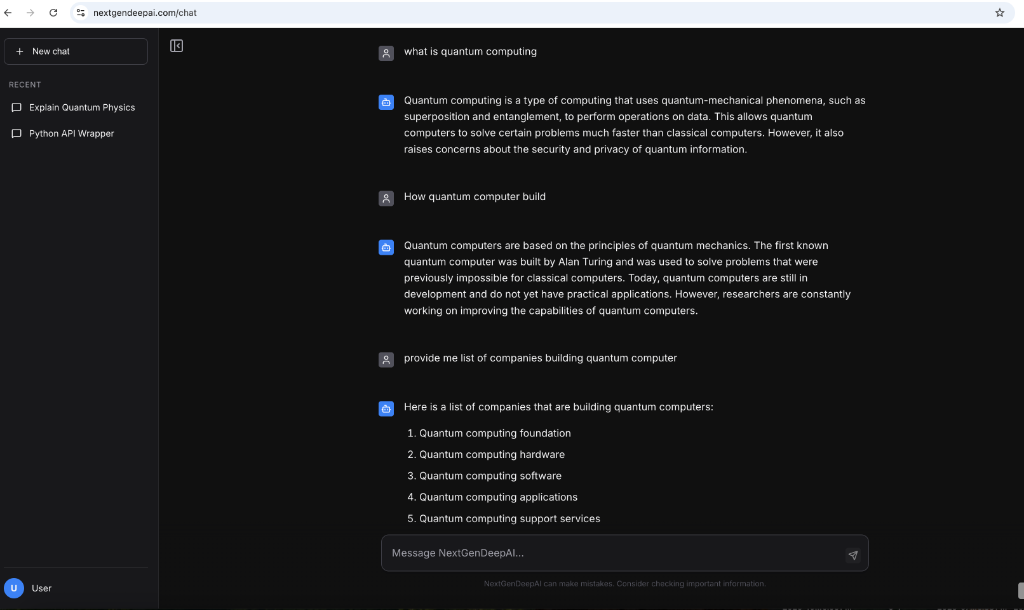
Task: Click the chat icon beside 'Python API Wrapper'
Action: [x=15, y=133]
